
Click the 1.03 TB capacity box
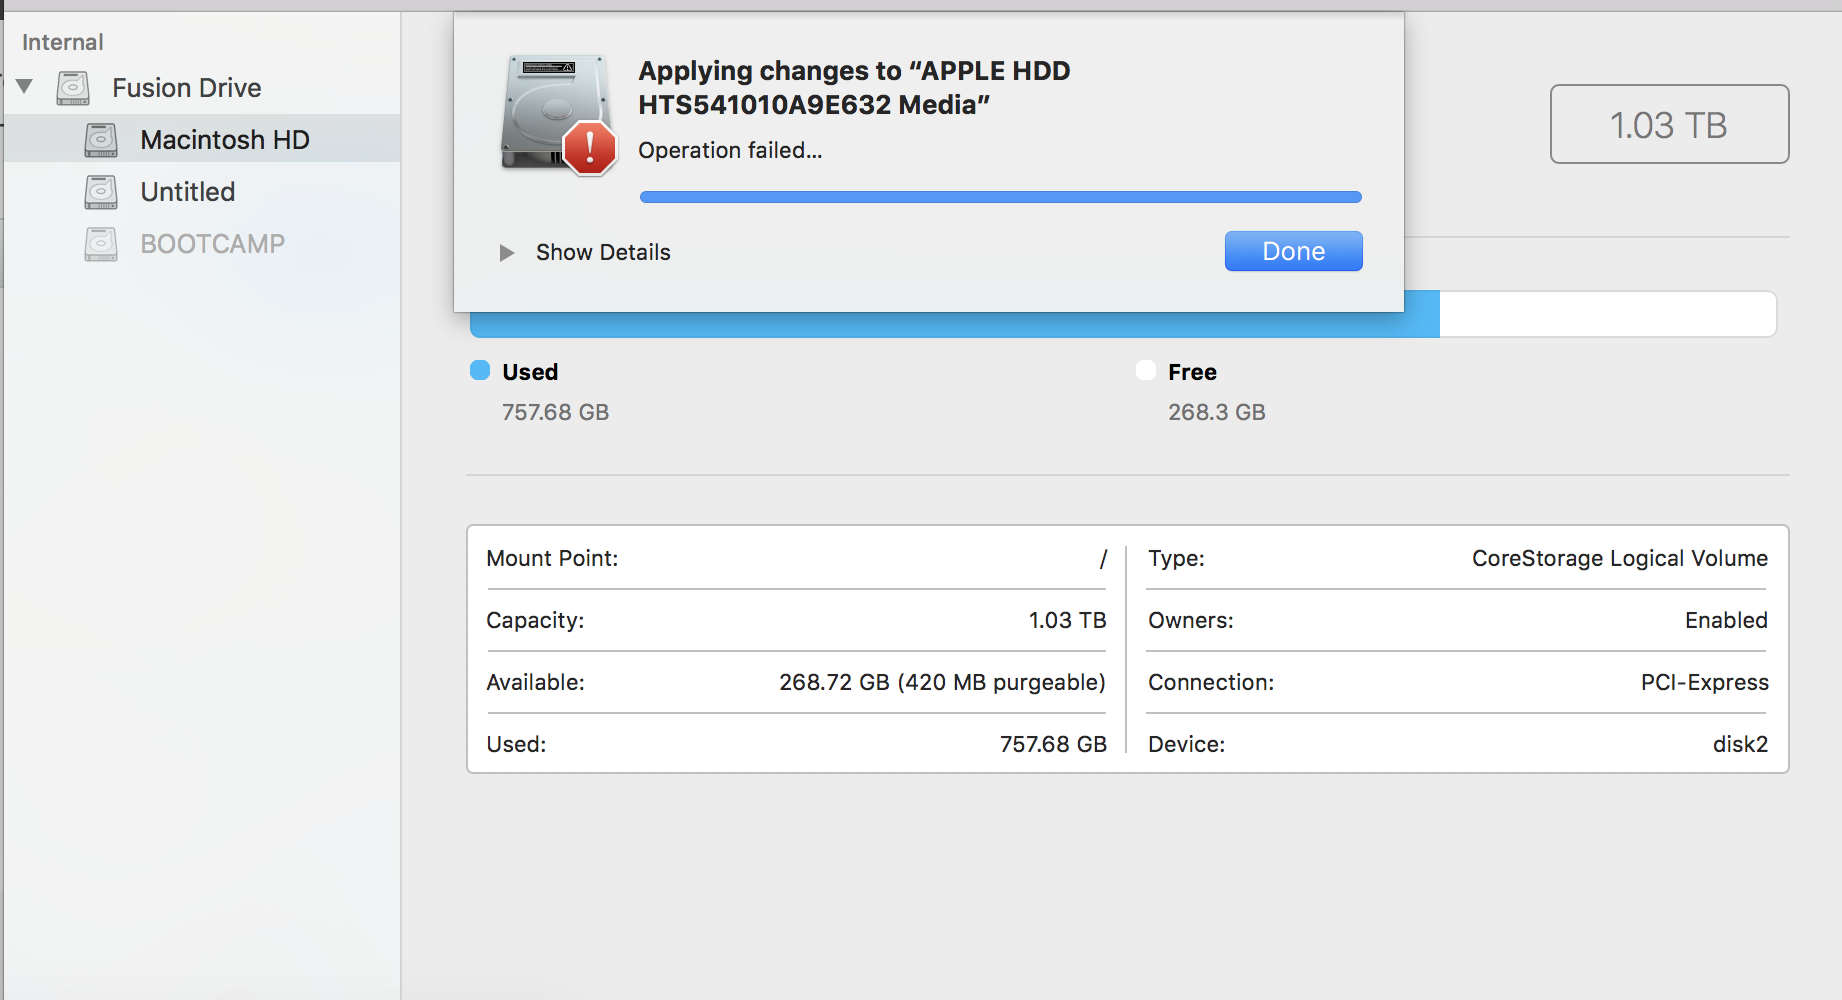(x=1669, y=125)
